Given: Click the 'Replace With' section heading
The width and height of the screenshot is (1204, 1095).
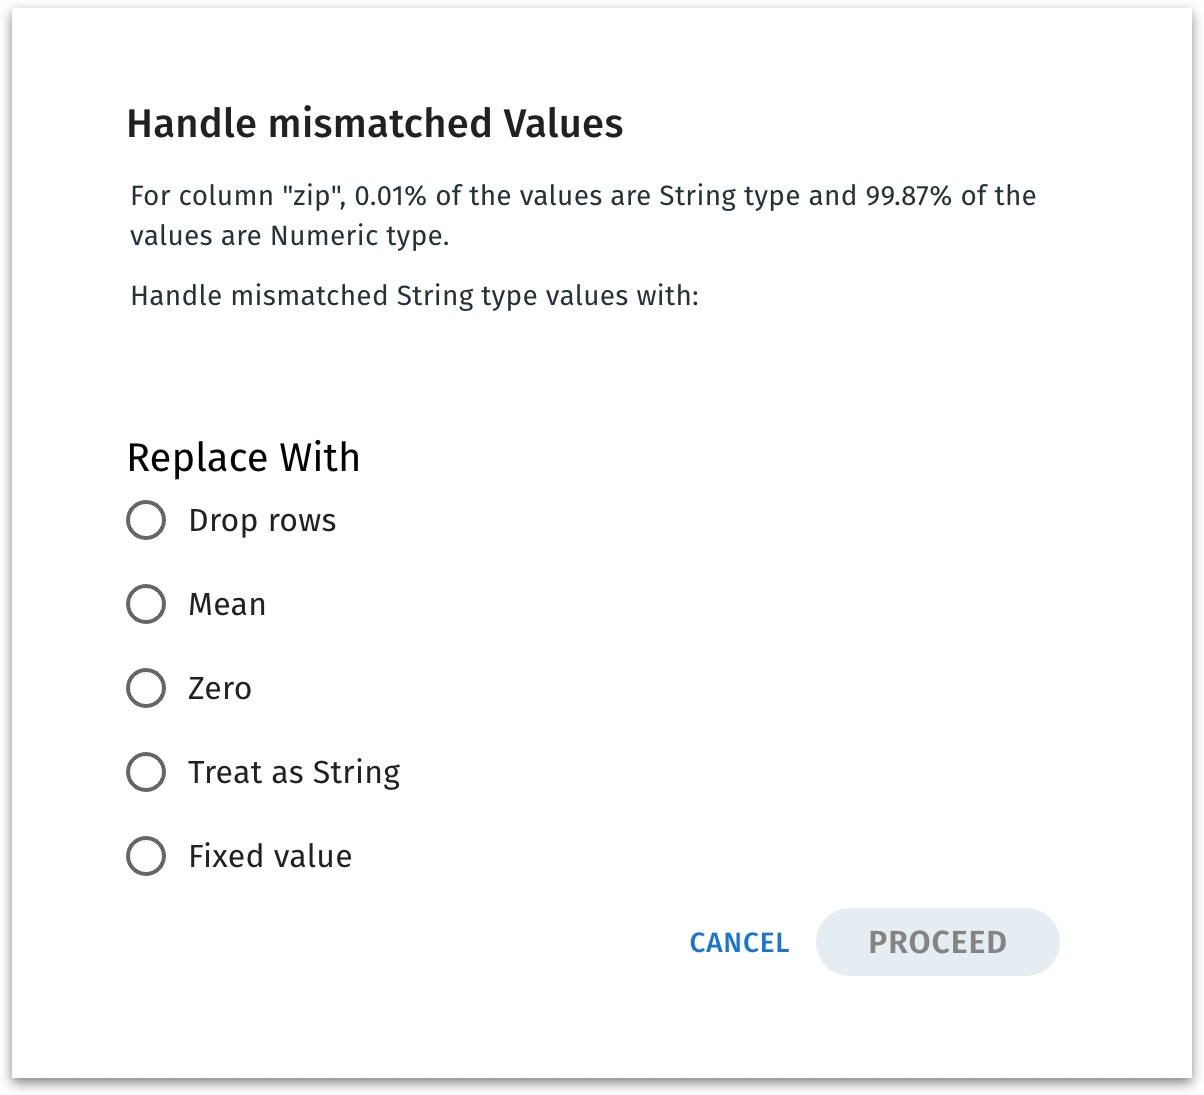Looking at the screenshot, I should pyautogui.click(x=243, y=458).
